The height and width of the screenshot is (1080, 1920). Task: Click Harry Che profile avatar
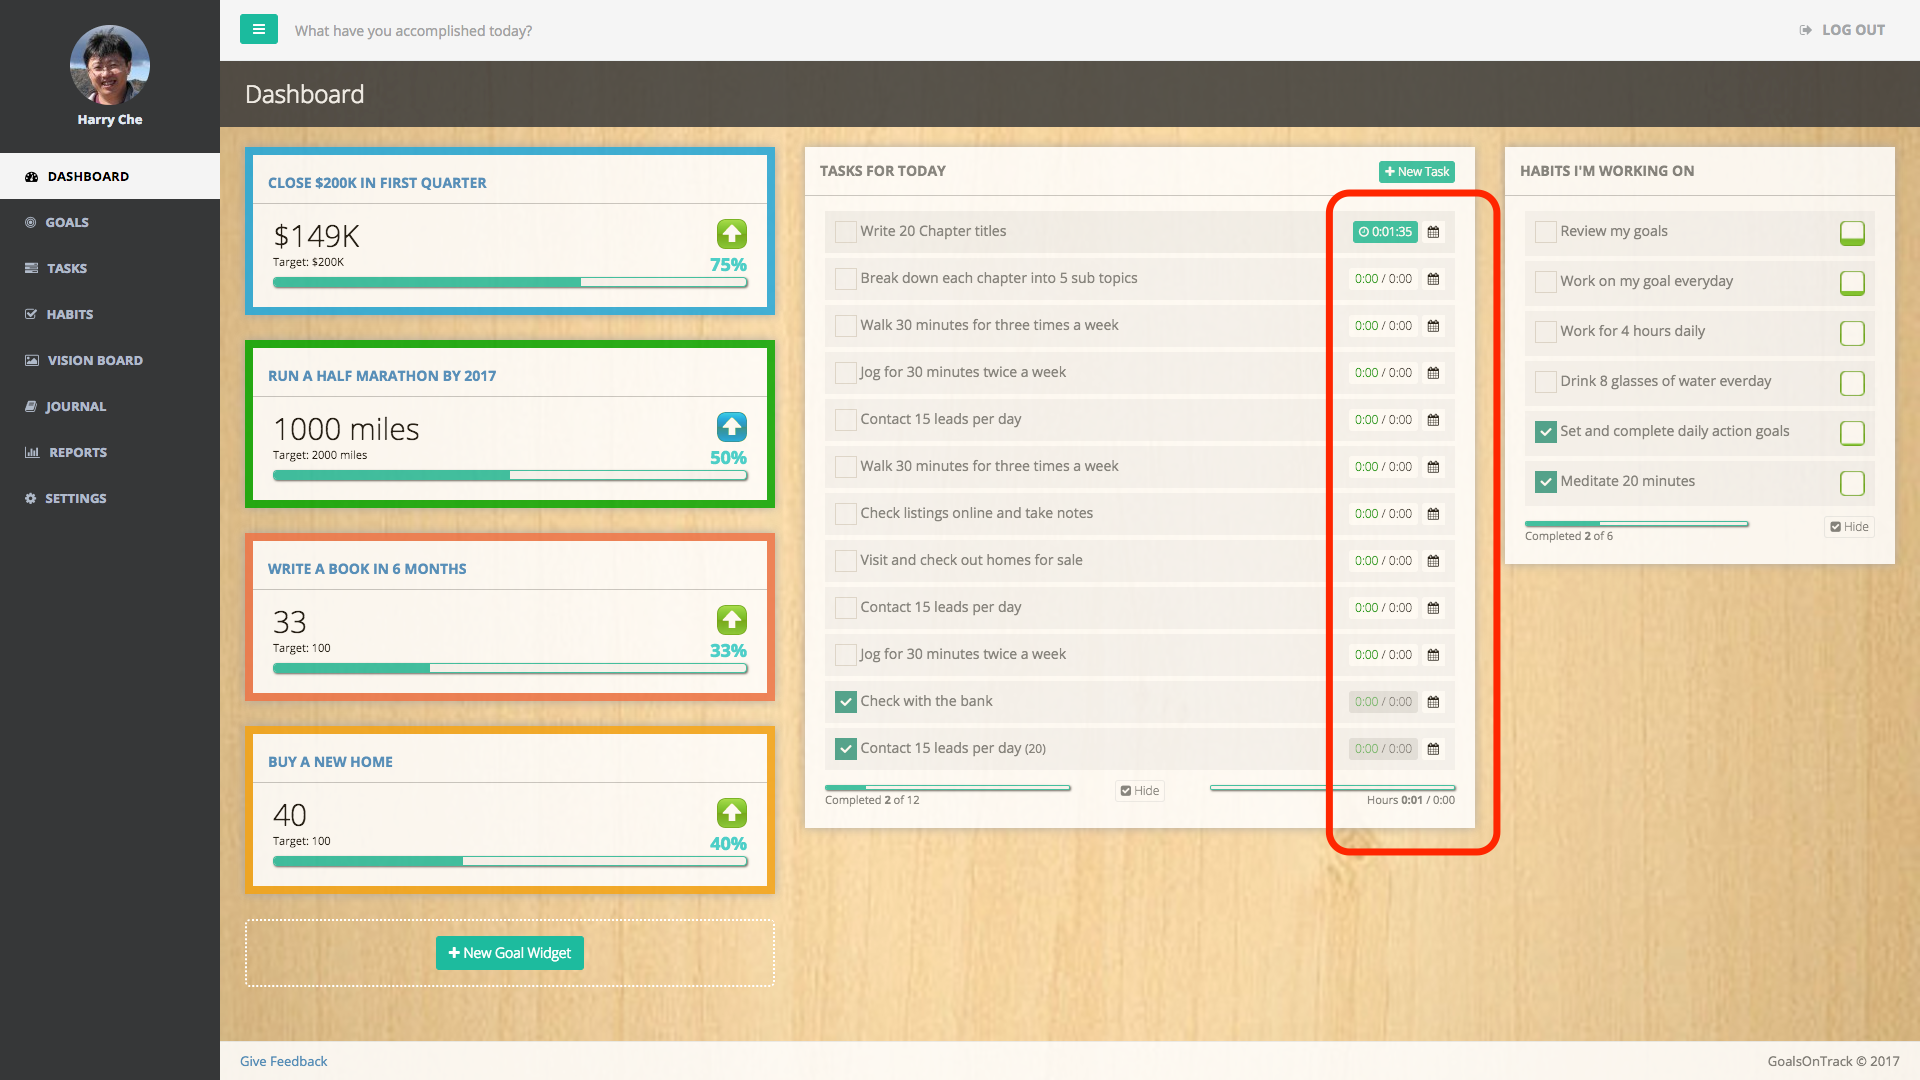pos(109,66)
